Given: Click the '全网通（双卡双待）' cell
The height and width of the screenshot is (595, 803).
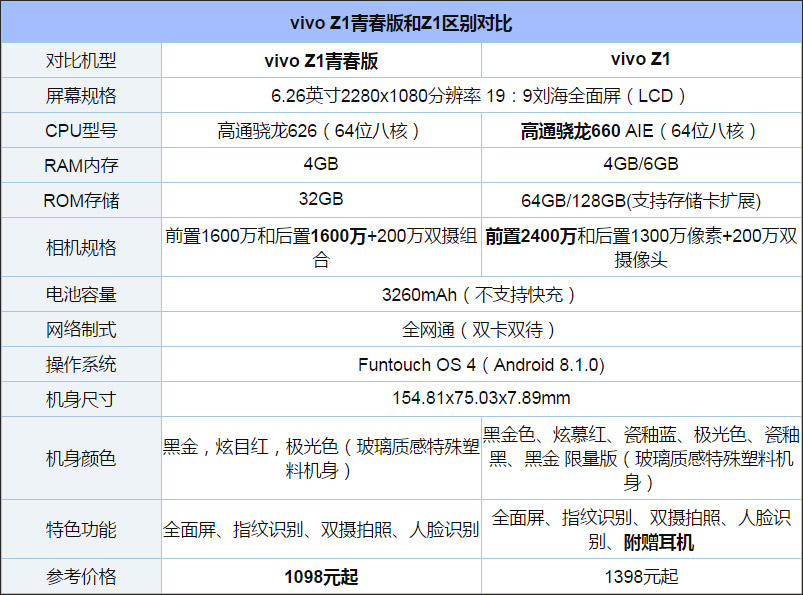Looking at the screenshot, I should (x=480, y=330).
